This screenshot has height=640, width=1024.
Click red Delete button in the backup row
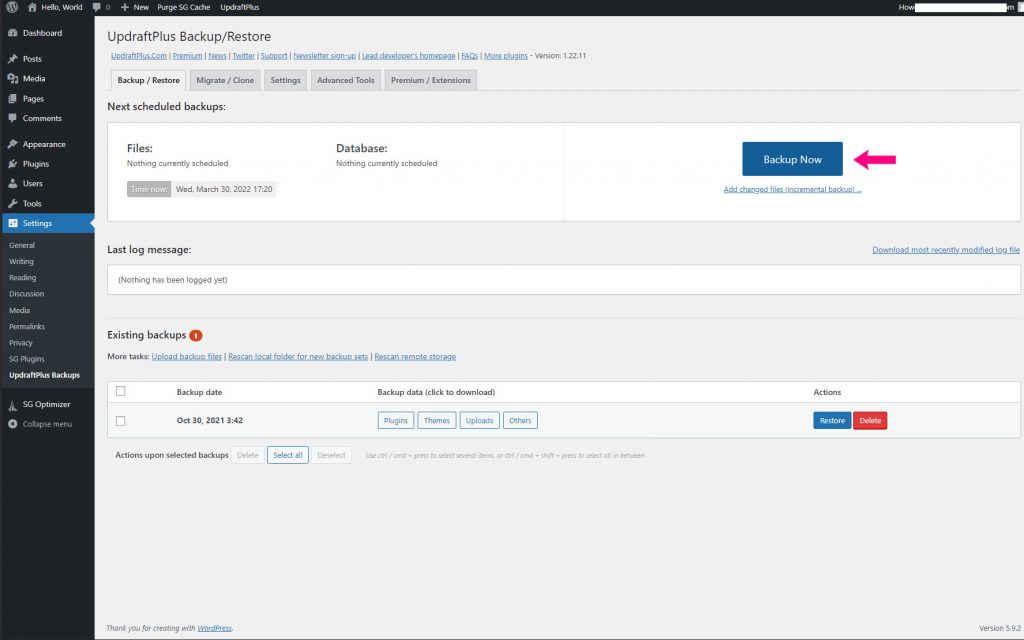(870, 421)
